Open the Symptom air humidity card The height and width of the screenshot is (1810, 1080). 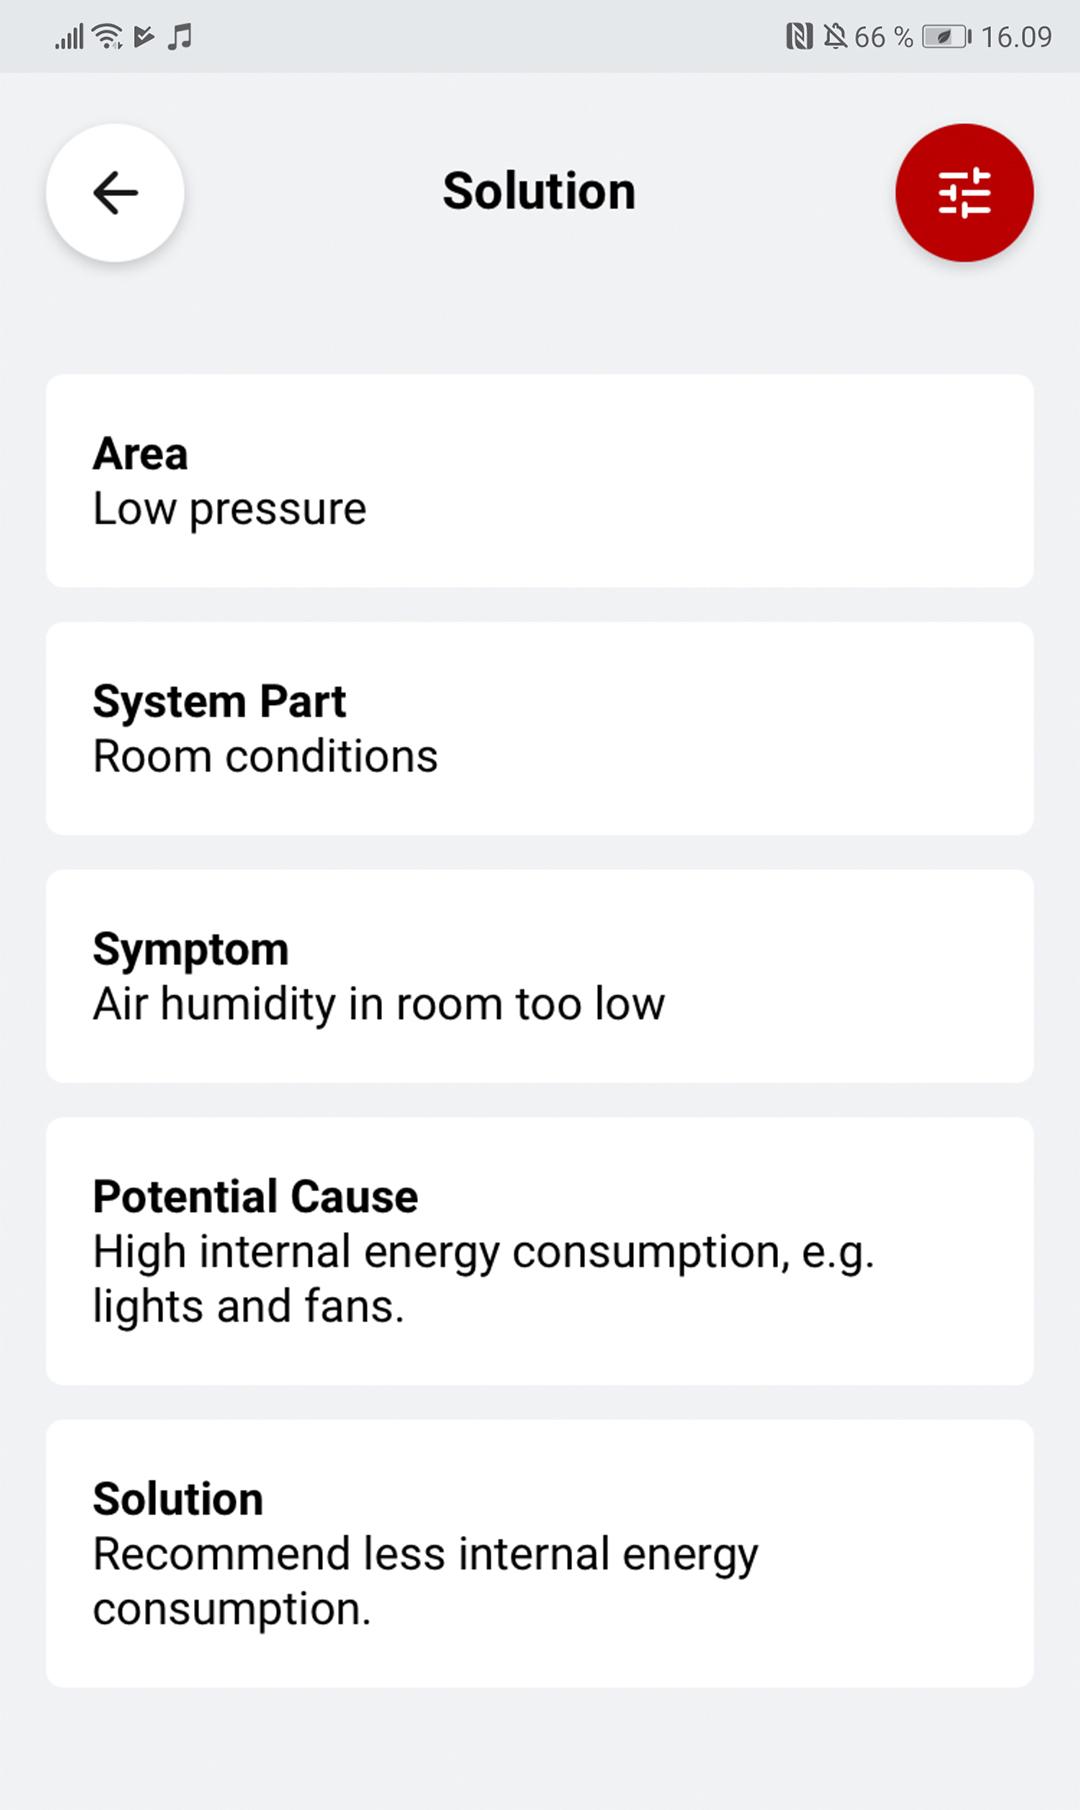pyautogui.click(x=540, y=976)
